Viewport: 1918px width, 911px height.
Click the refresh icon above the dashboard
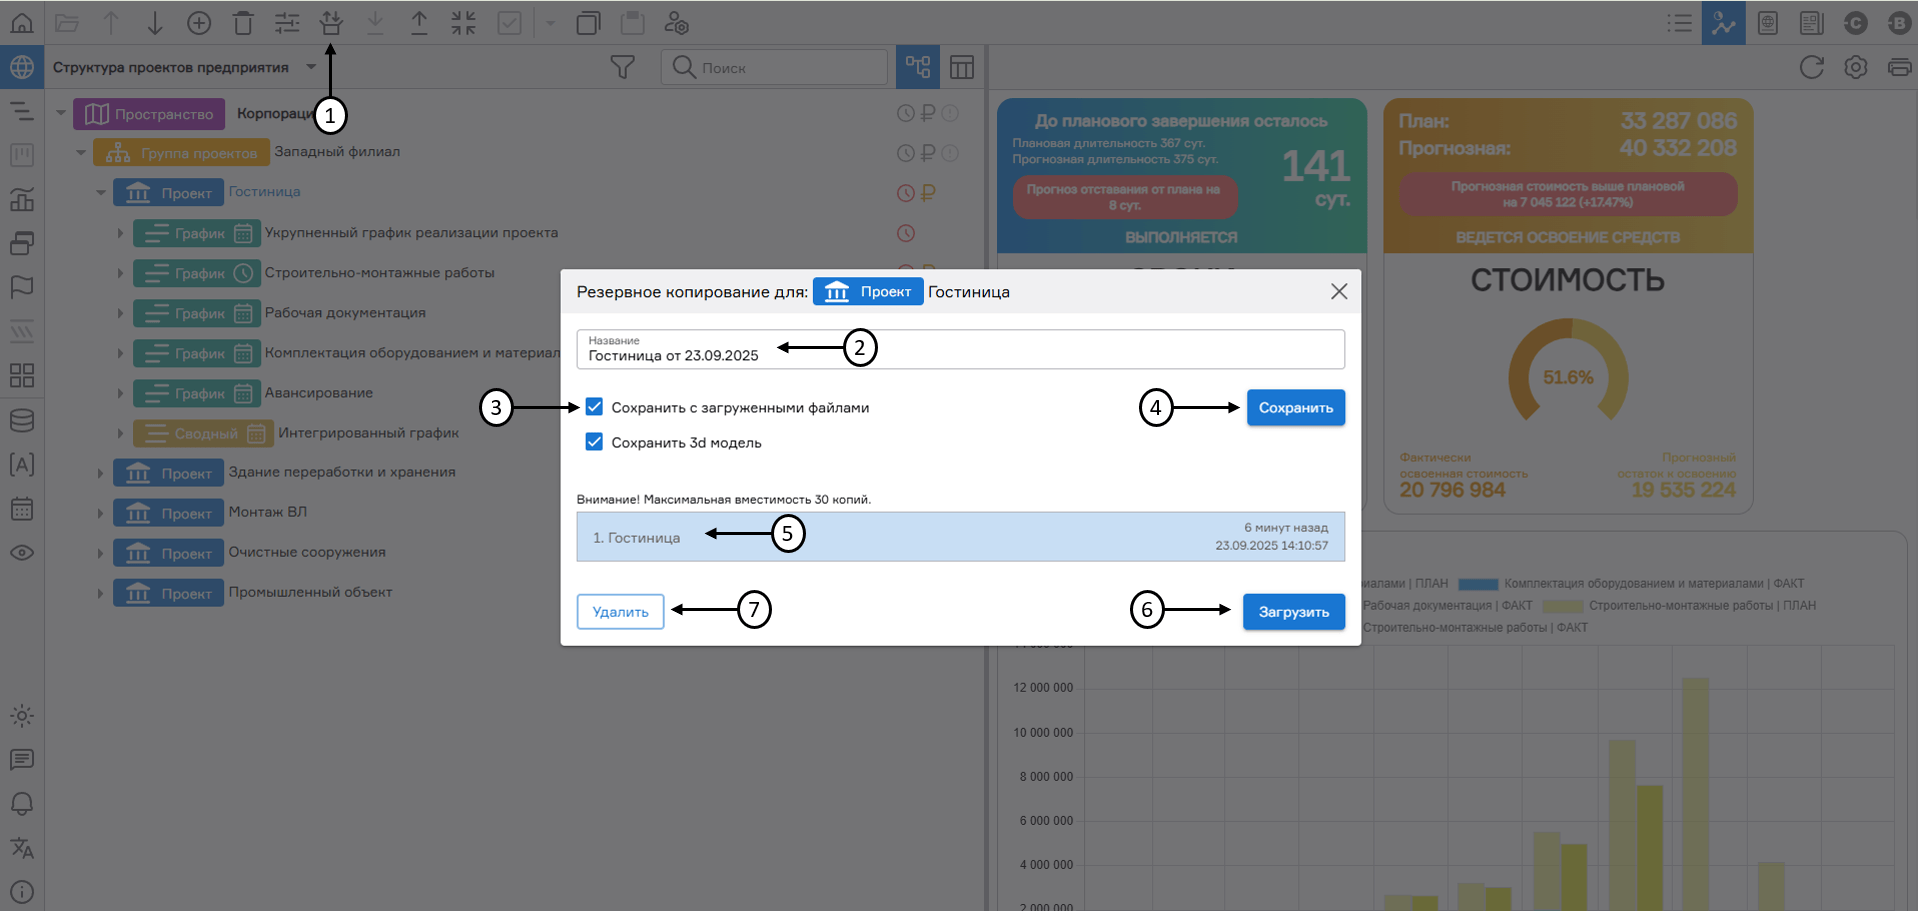click(1811, 67)
